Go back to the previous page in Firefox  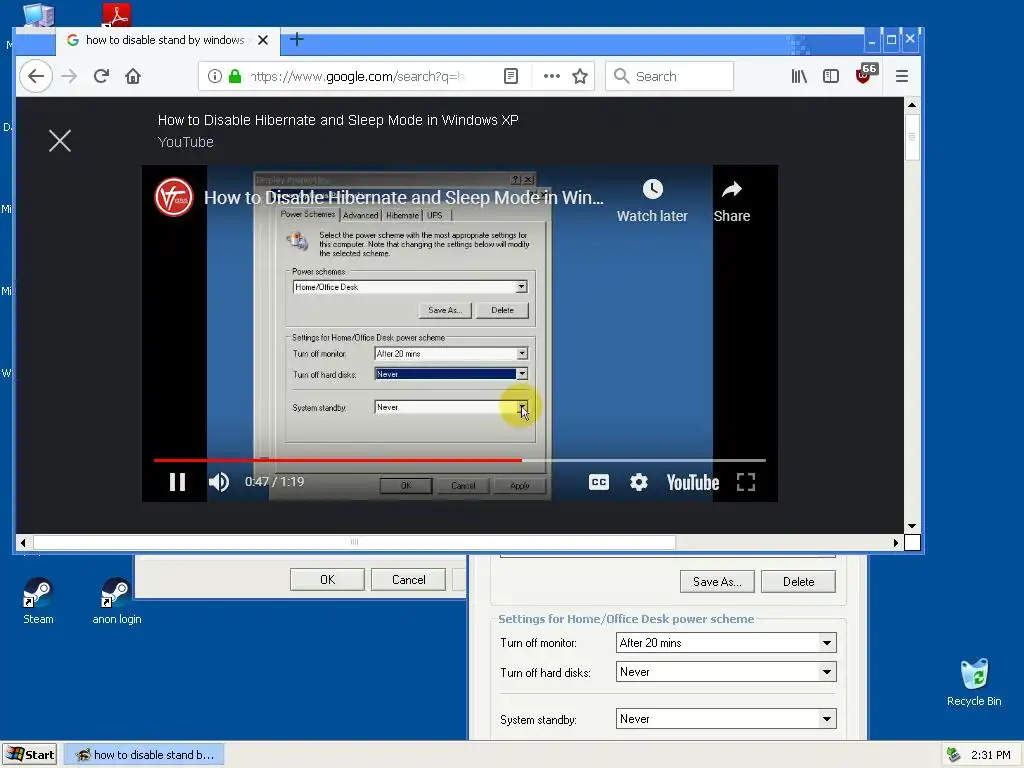pos(36,76)
